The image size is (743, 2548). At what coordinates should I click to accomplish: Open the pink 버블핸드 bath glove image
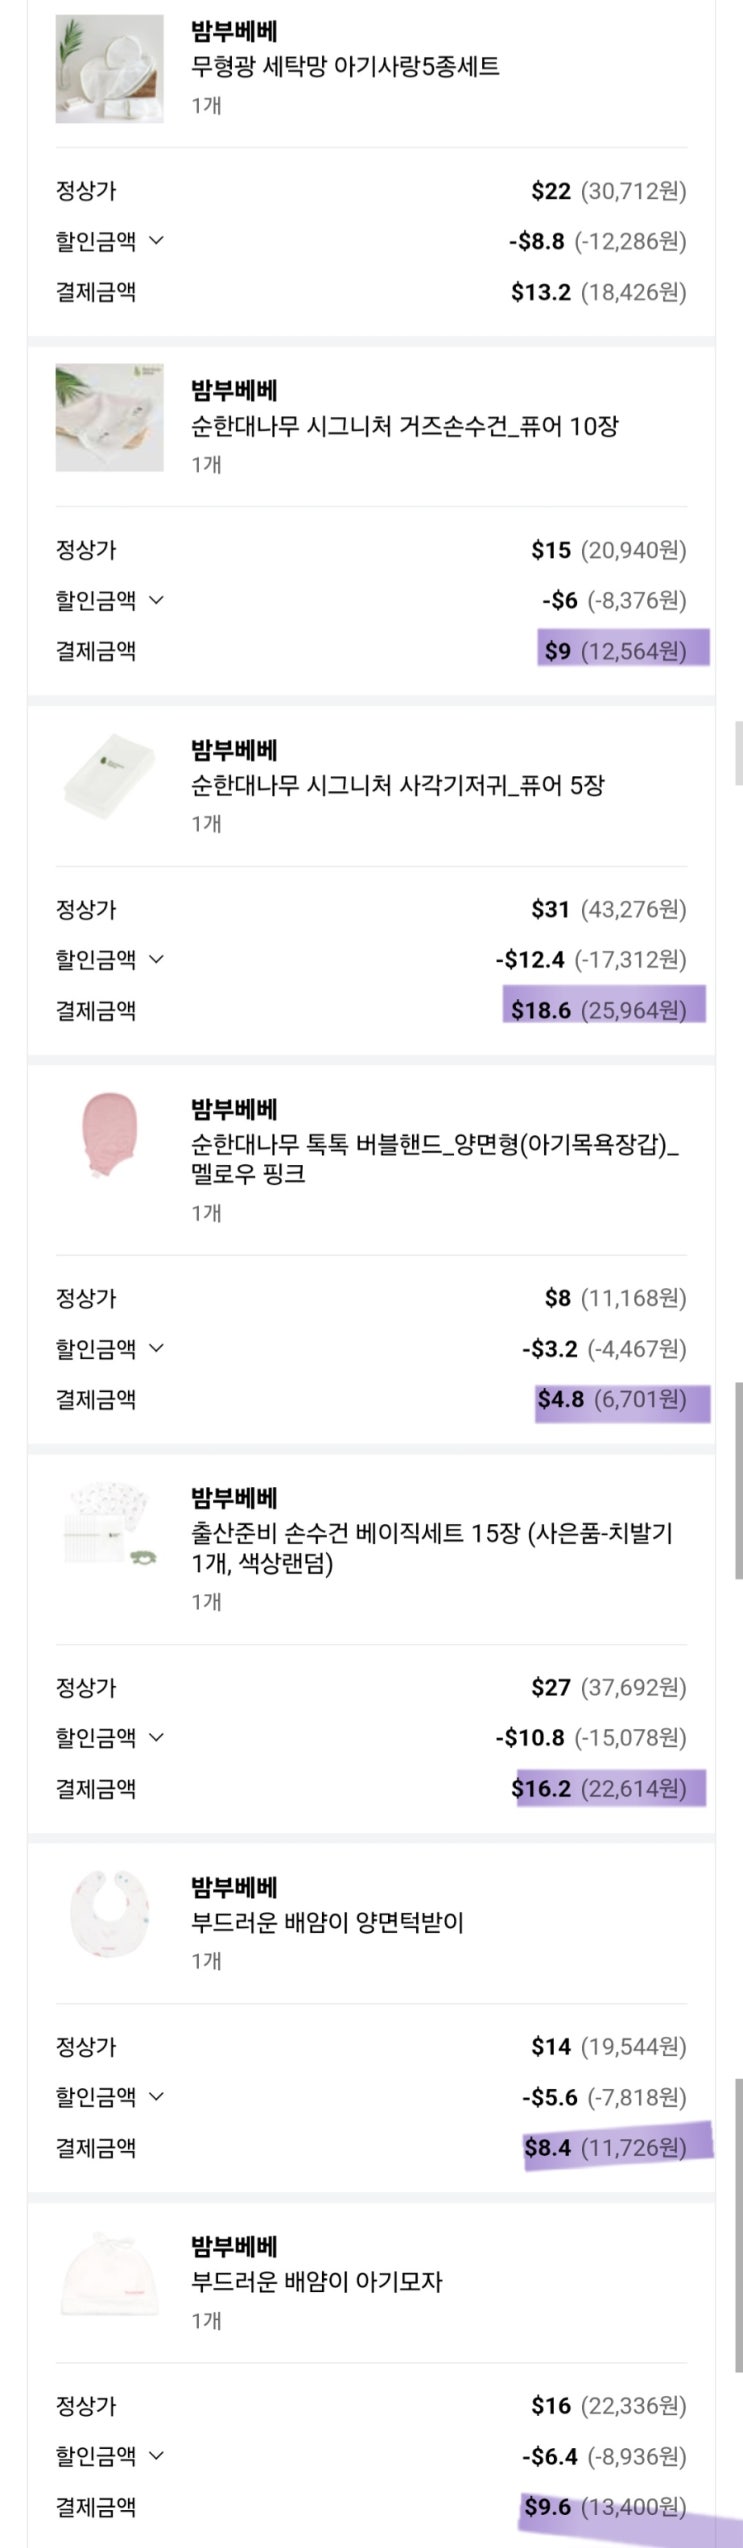click(109, 1136)
